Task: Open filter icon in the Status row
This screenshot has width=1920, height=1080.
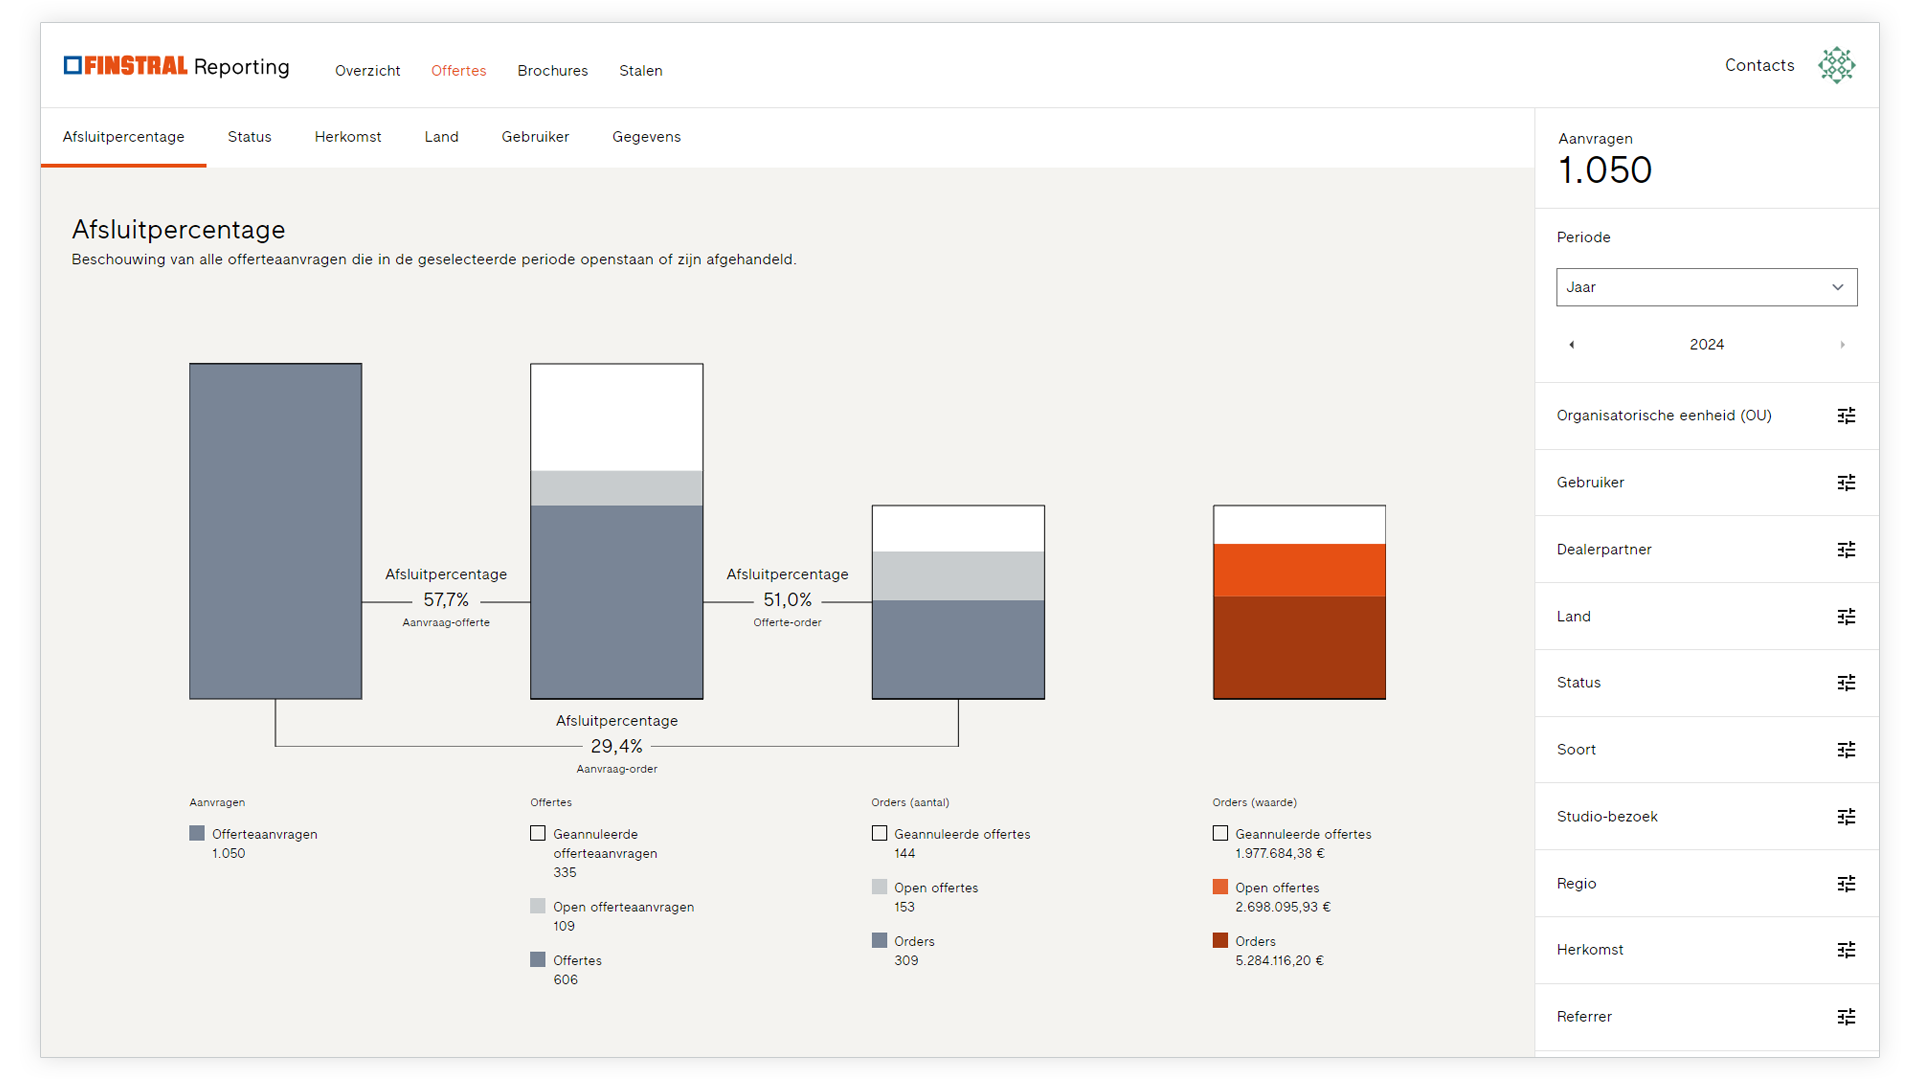Action: click(1846, 683)
